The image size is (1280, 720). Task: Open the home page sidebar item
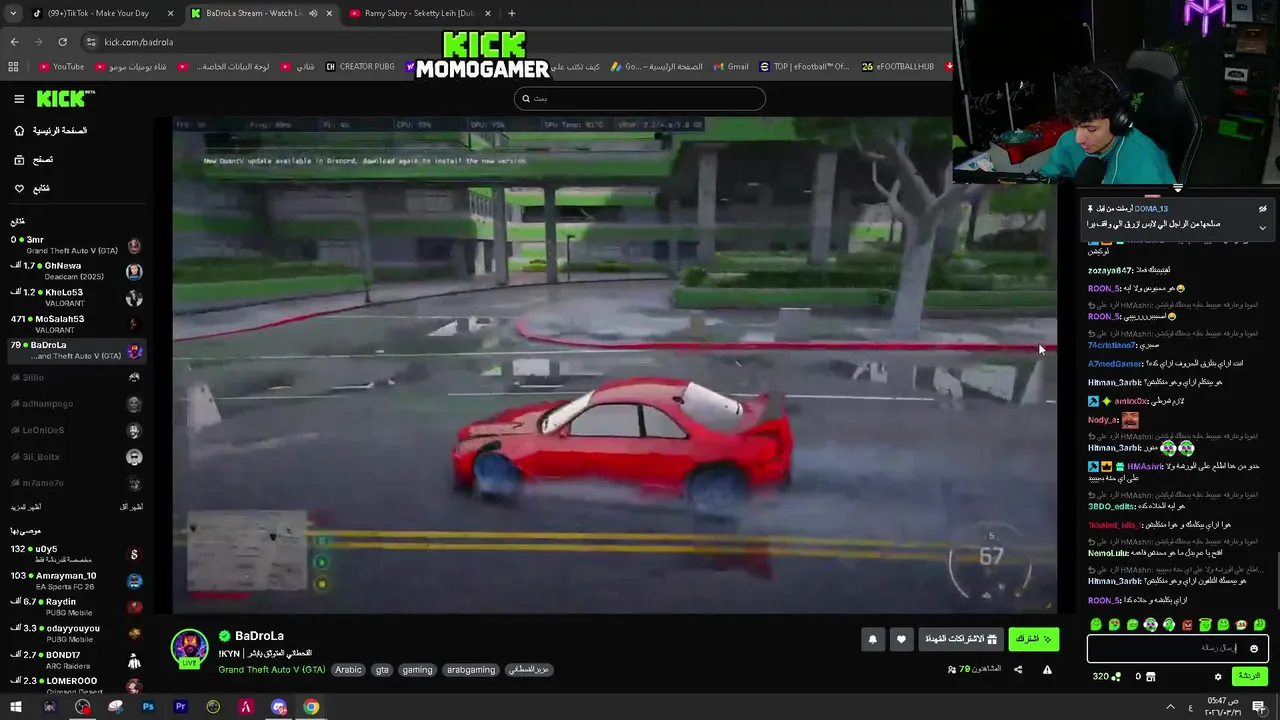[x=52, y=131]
